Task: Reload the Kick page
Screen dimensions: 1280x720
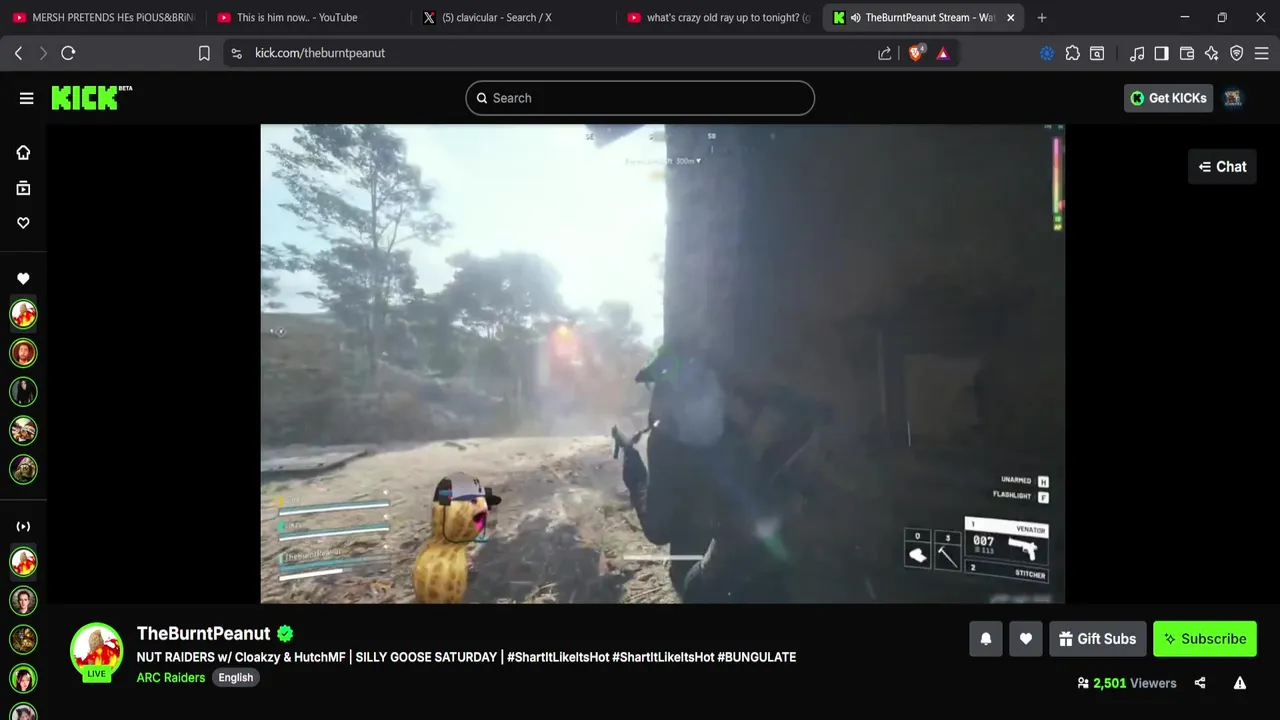Action: pos(68,53)
